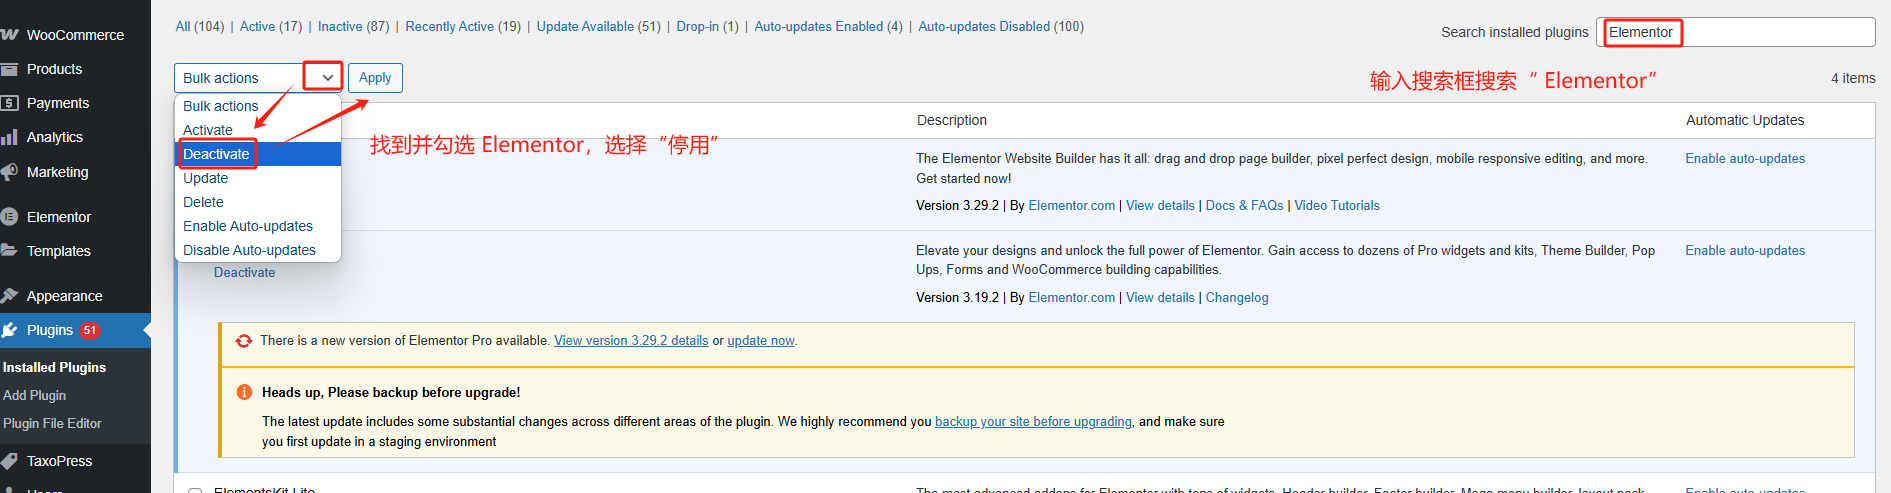Click View version 3.29.2 details link
The image size is (1891, 493).
[x=631, y=340]
